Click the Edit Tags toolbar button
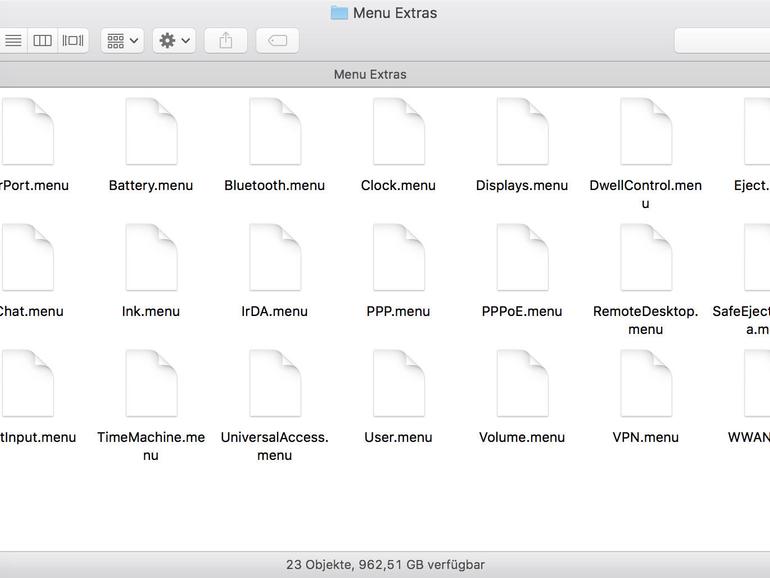The image size is (770, 578). (x=277, y=40)
